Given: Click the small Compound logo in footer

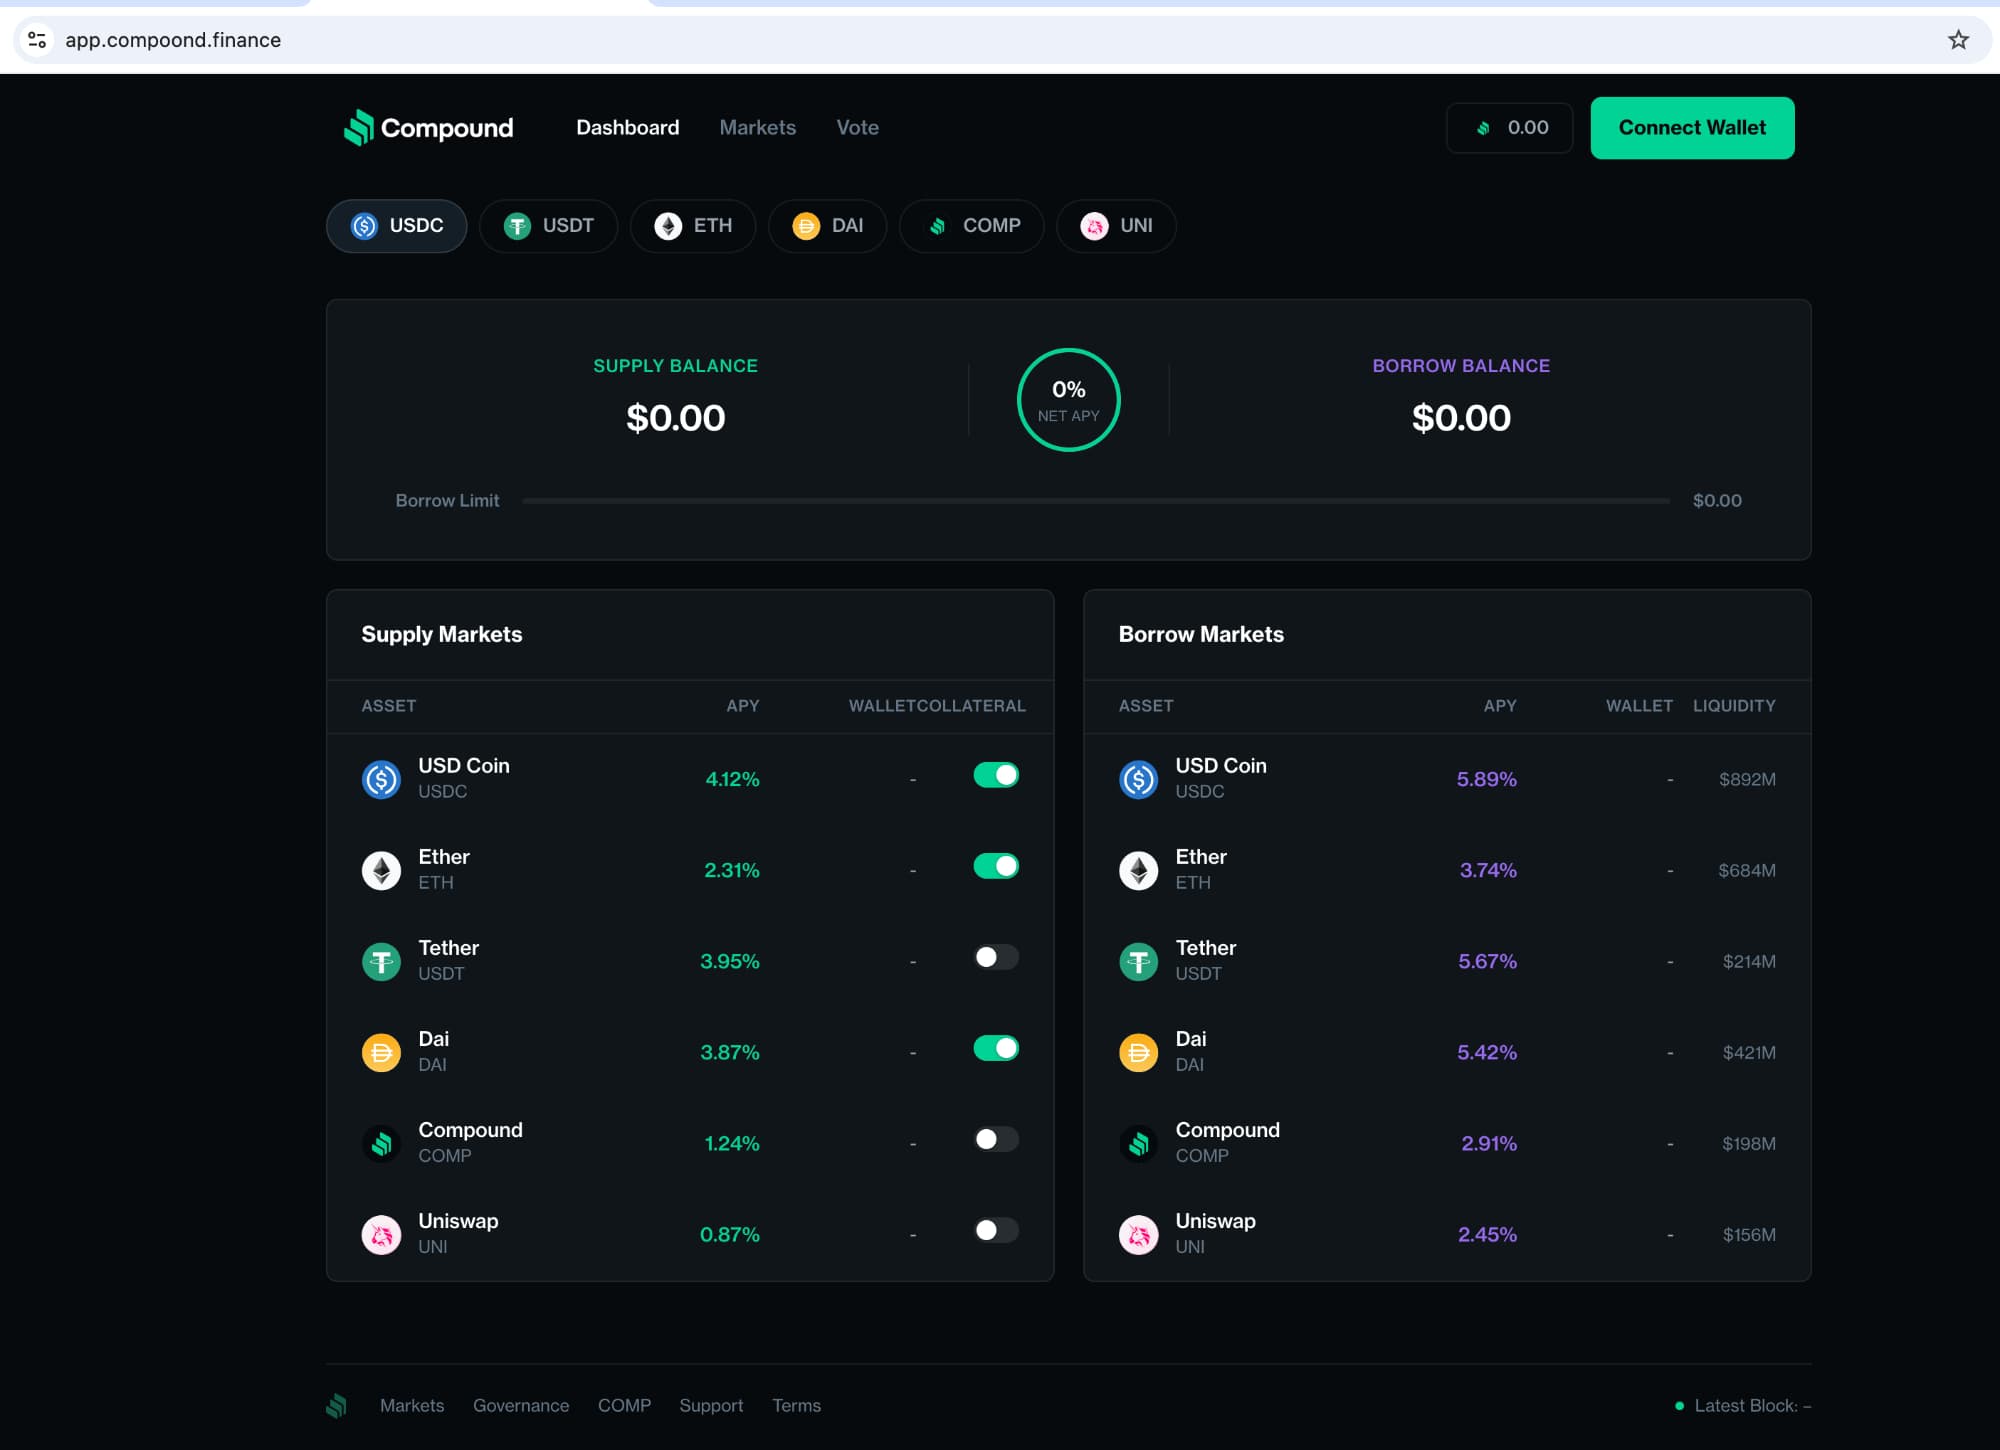Looking at the screenshot, I should [337, 1405].
